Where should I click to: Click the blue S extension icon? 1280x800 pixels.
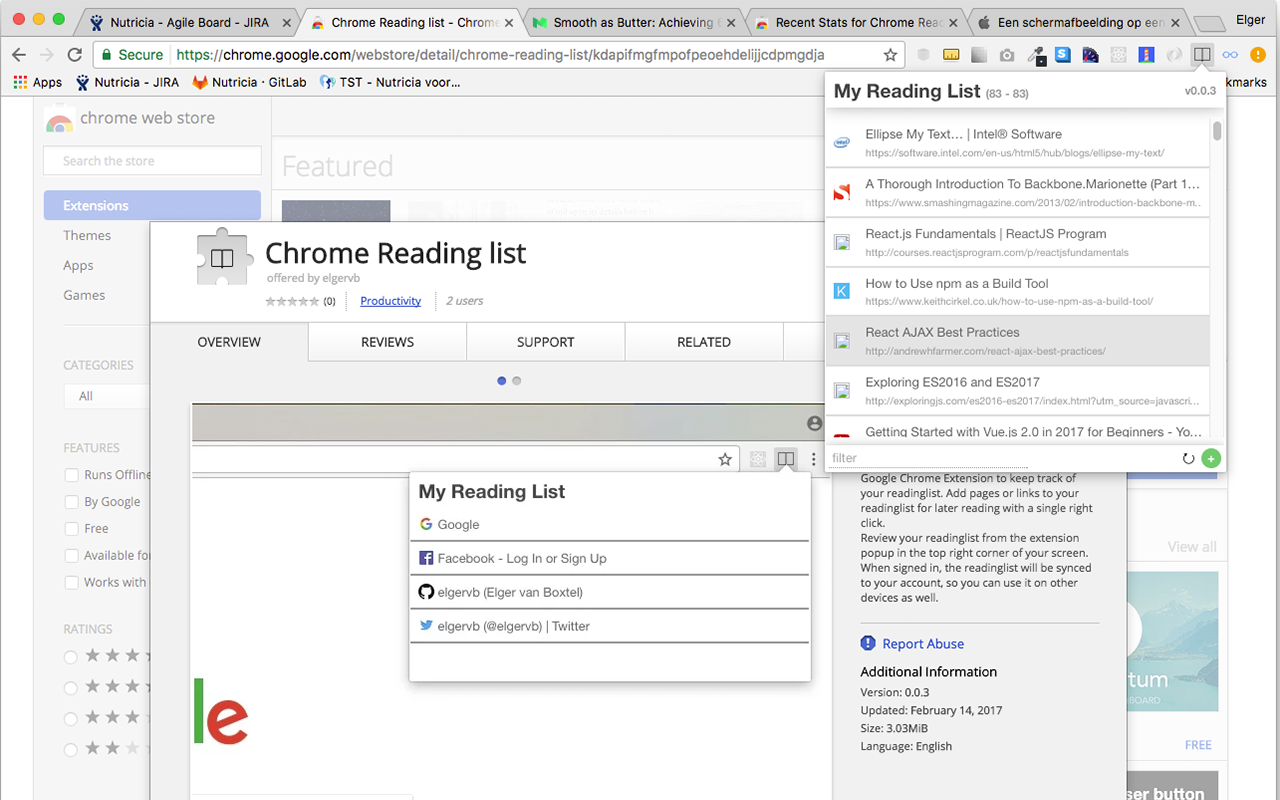pyautogui.click(x=1063, y=55)
